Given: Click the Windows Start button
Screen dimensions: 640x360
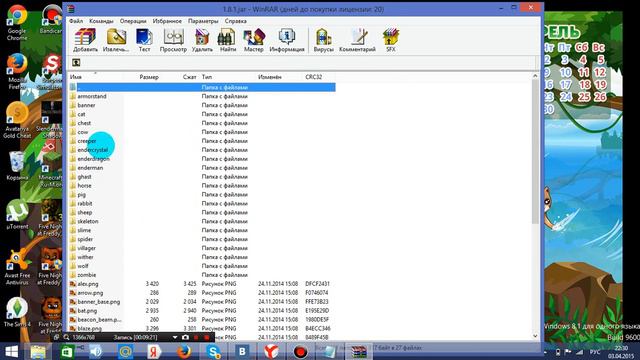Looking at the screenshot, I should (11, 351).
